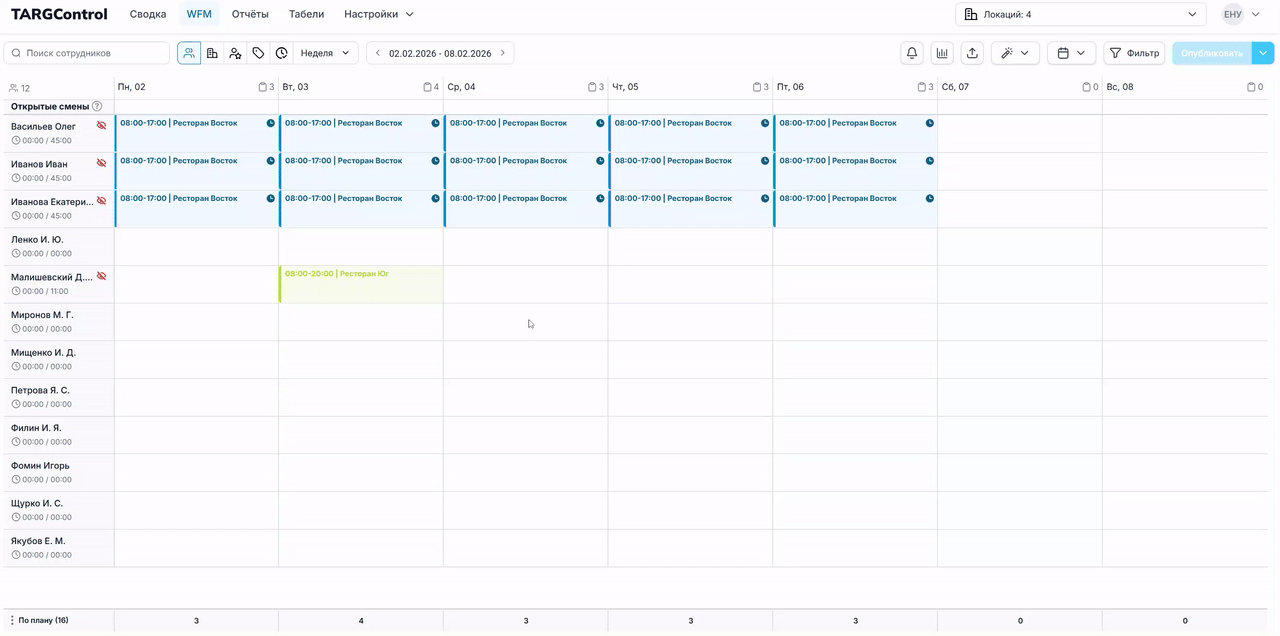The width and height of the screenshot is (1280, 636).
Task: Expand the Неделя period dropdown
Action: click(x=326, y=53)
